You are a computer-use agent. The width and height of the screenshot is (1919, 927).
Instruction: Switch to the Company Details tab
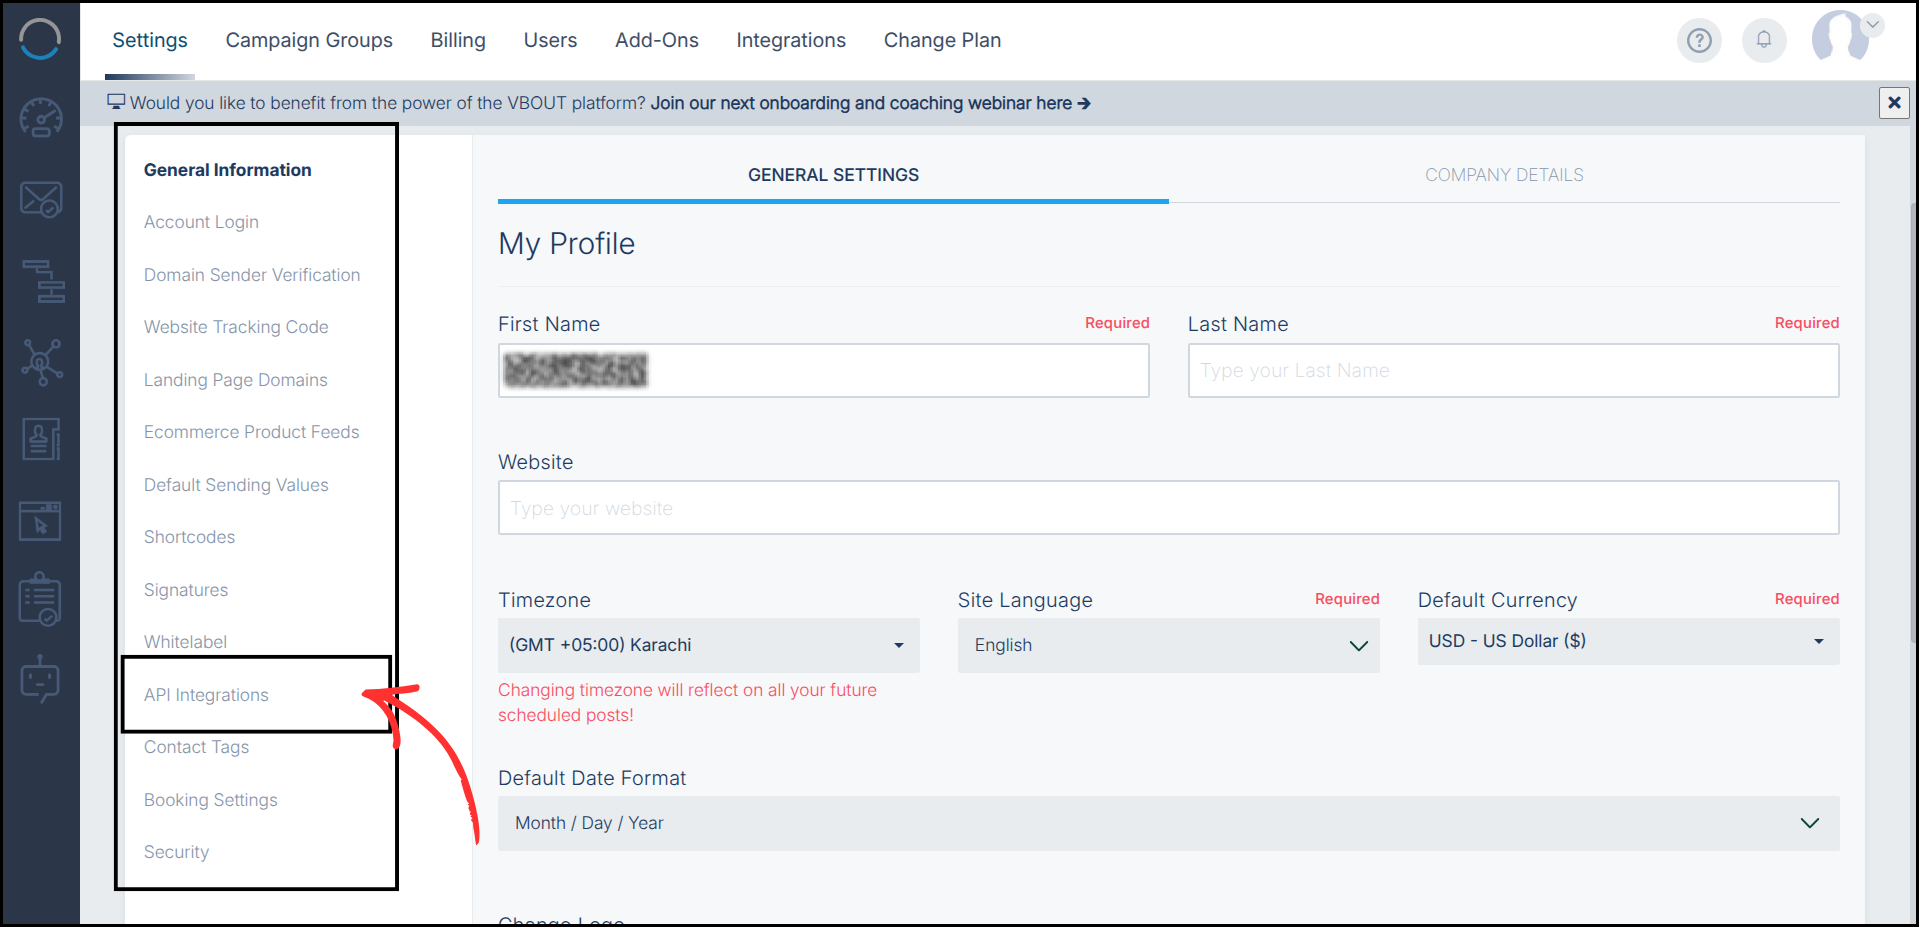pyautogui.click(x=1503, y=174)
